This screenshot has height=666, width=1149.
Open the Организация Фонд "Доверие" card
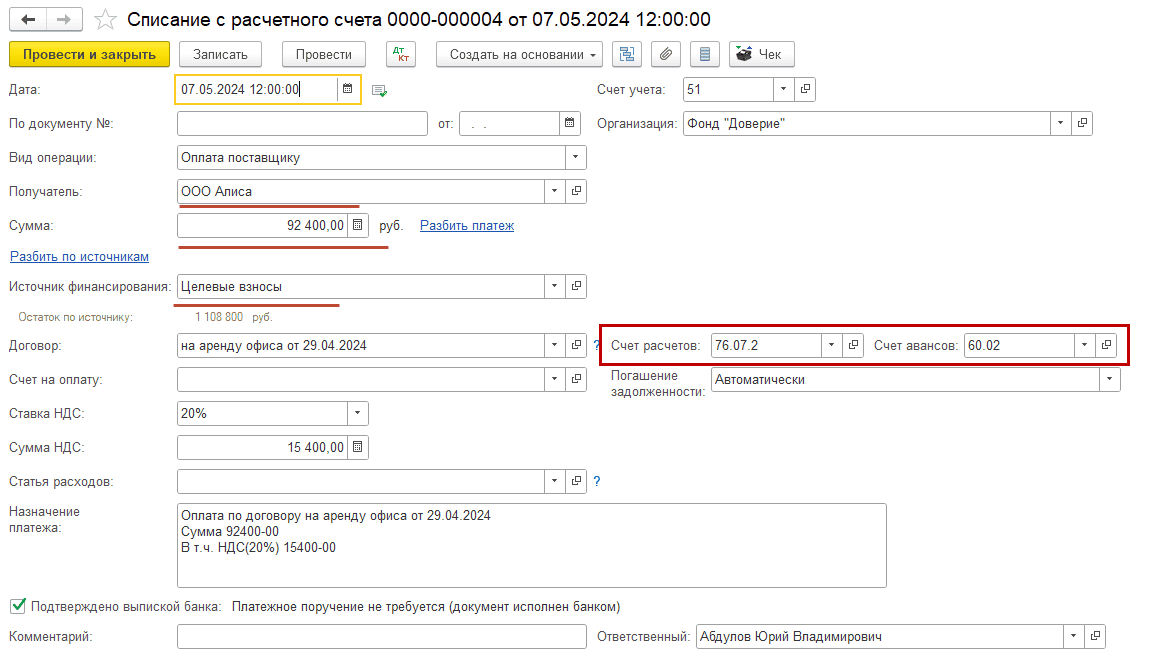pos(1082,124)
